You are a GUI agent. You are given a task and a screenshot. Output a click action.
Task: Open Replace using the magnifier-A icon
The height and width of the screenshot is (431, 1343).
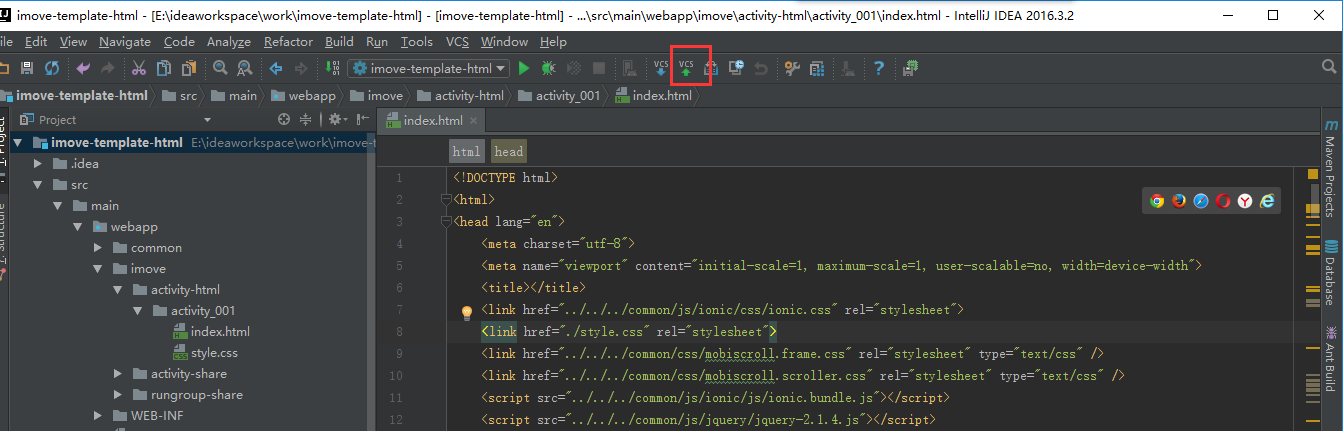pos(244,68)
